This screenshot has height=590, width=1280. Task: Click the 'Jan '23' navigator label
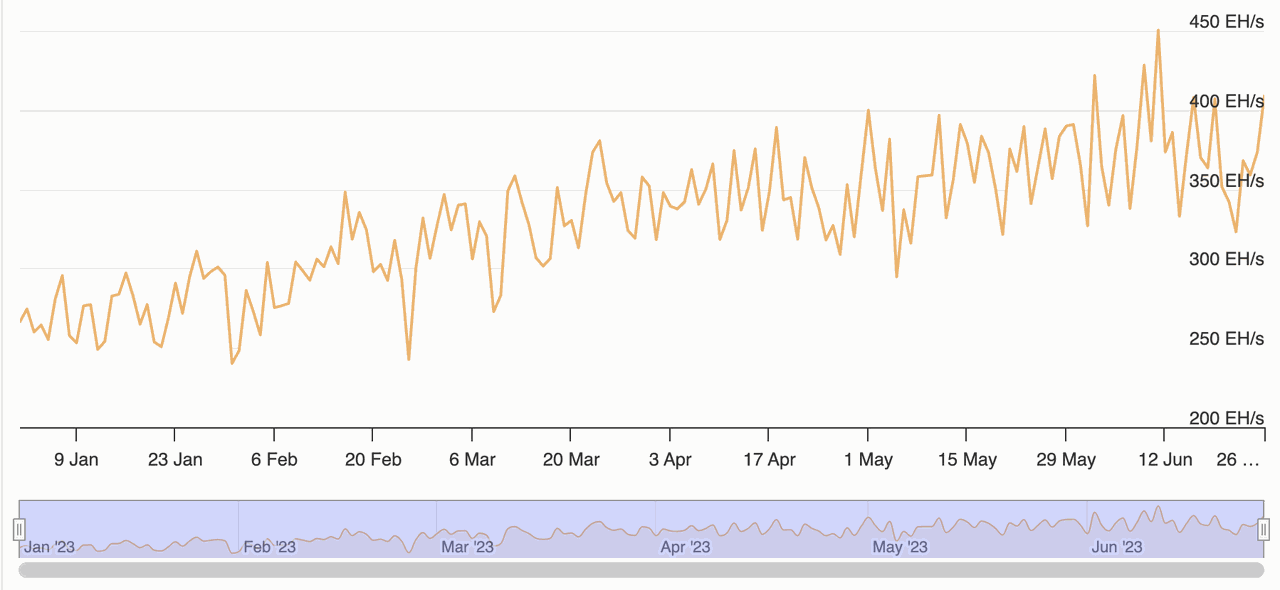point(49,547)
